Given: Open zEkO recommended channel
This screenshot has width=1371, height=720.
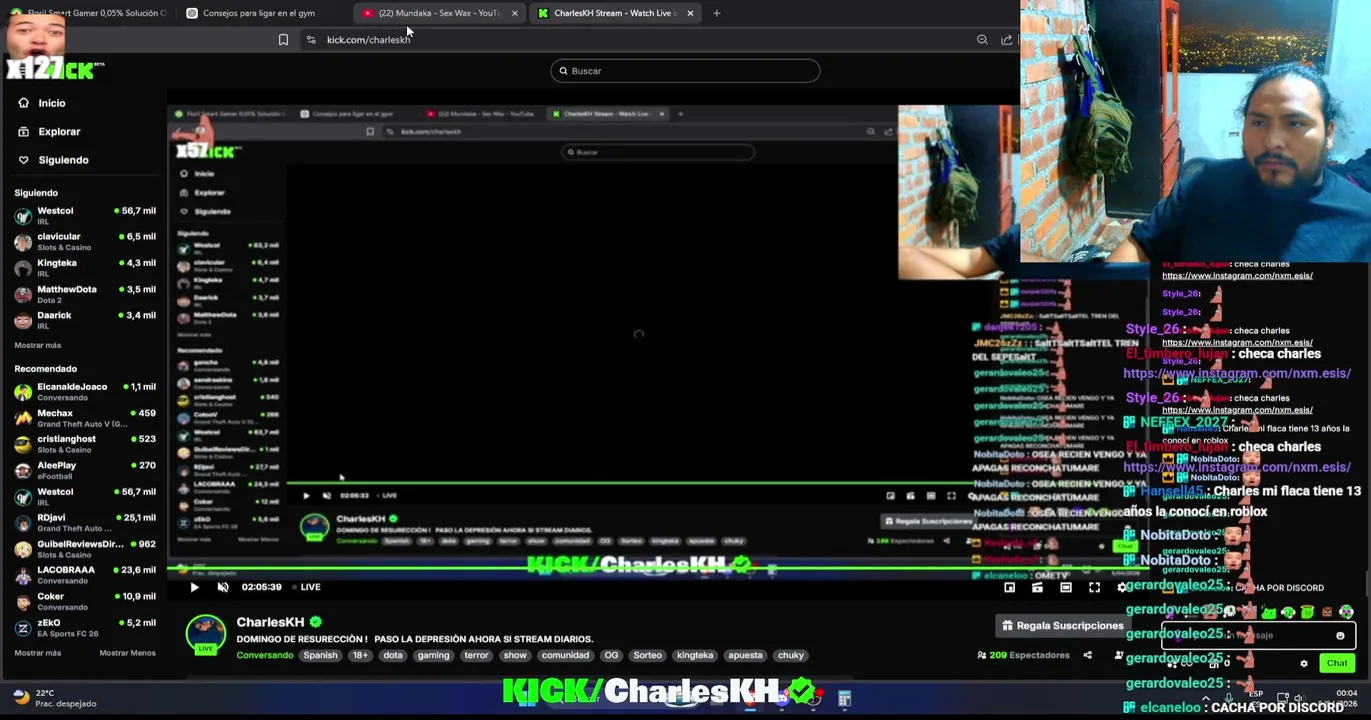Looking at the screenshot, I should pos(85,628).
